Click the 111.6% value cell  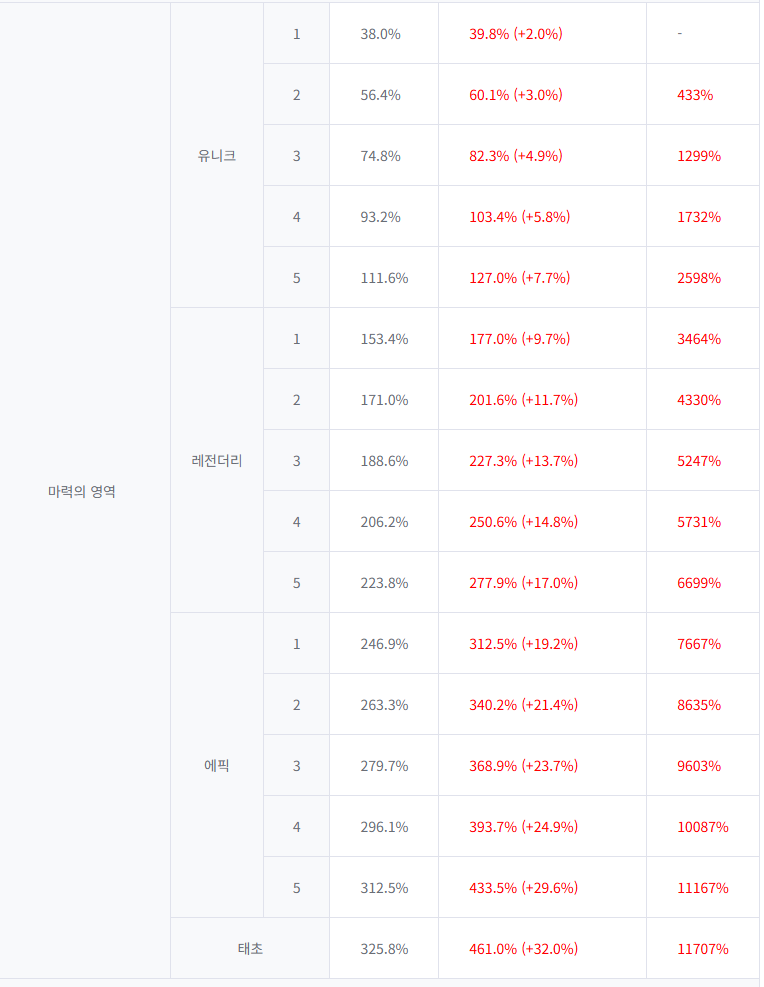pos(384,278)
